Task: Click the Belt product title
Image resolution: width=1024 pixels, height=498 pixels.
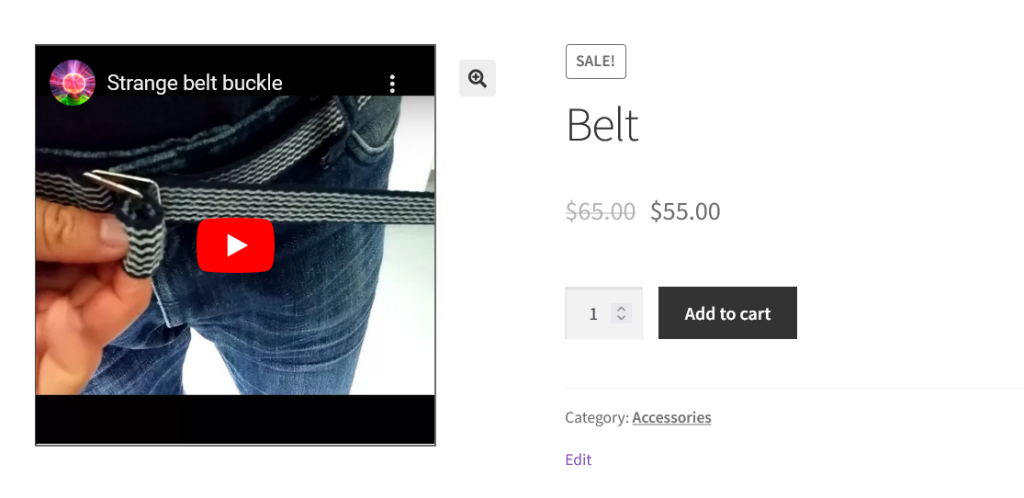Action: [x=602, y=125]
